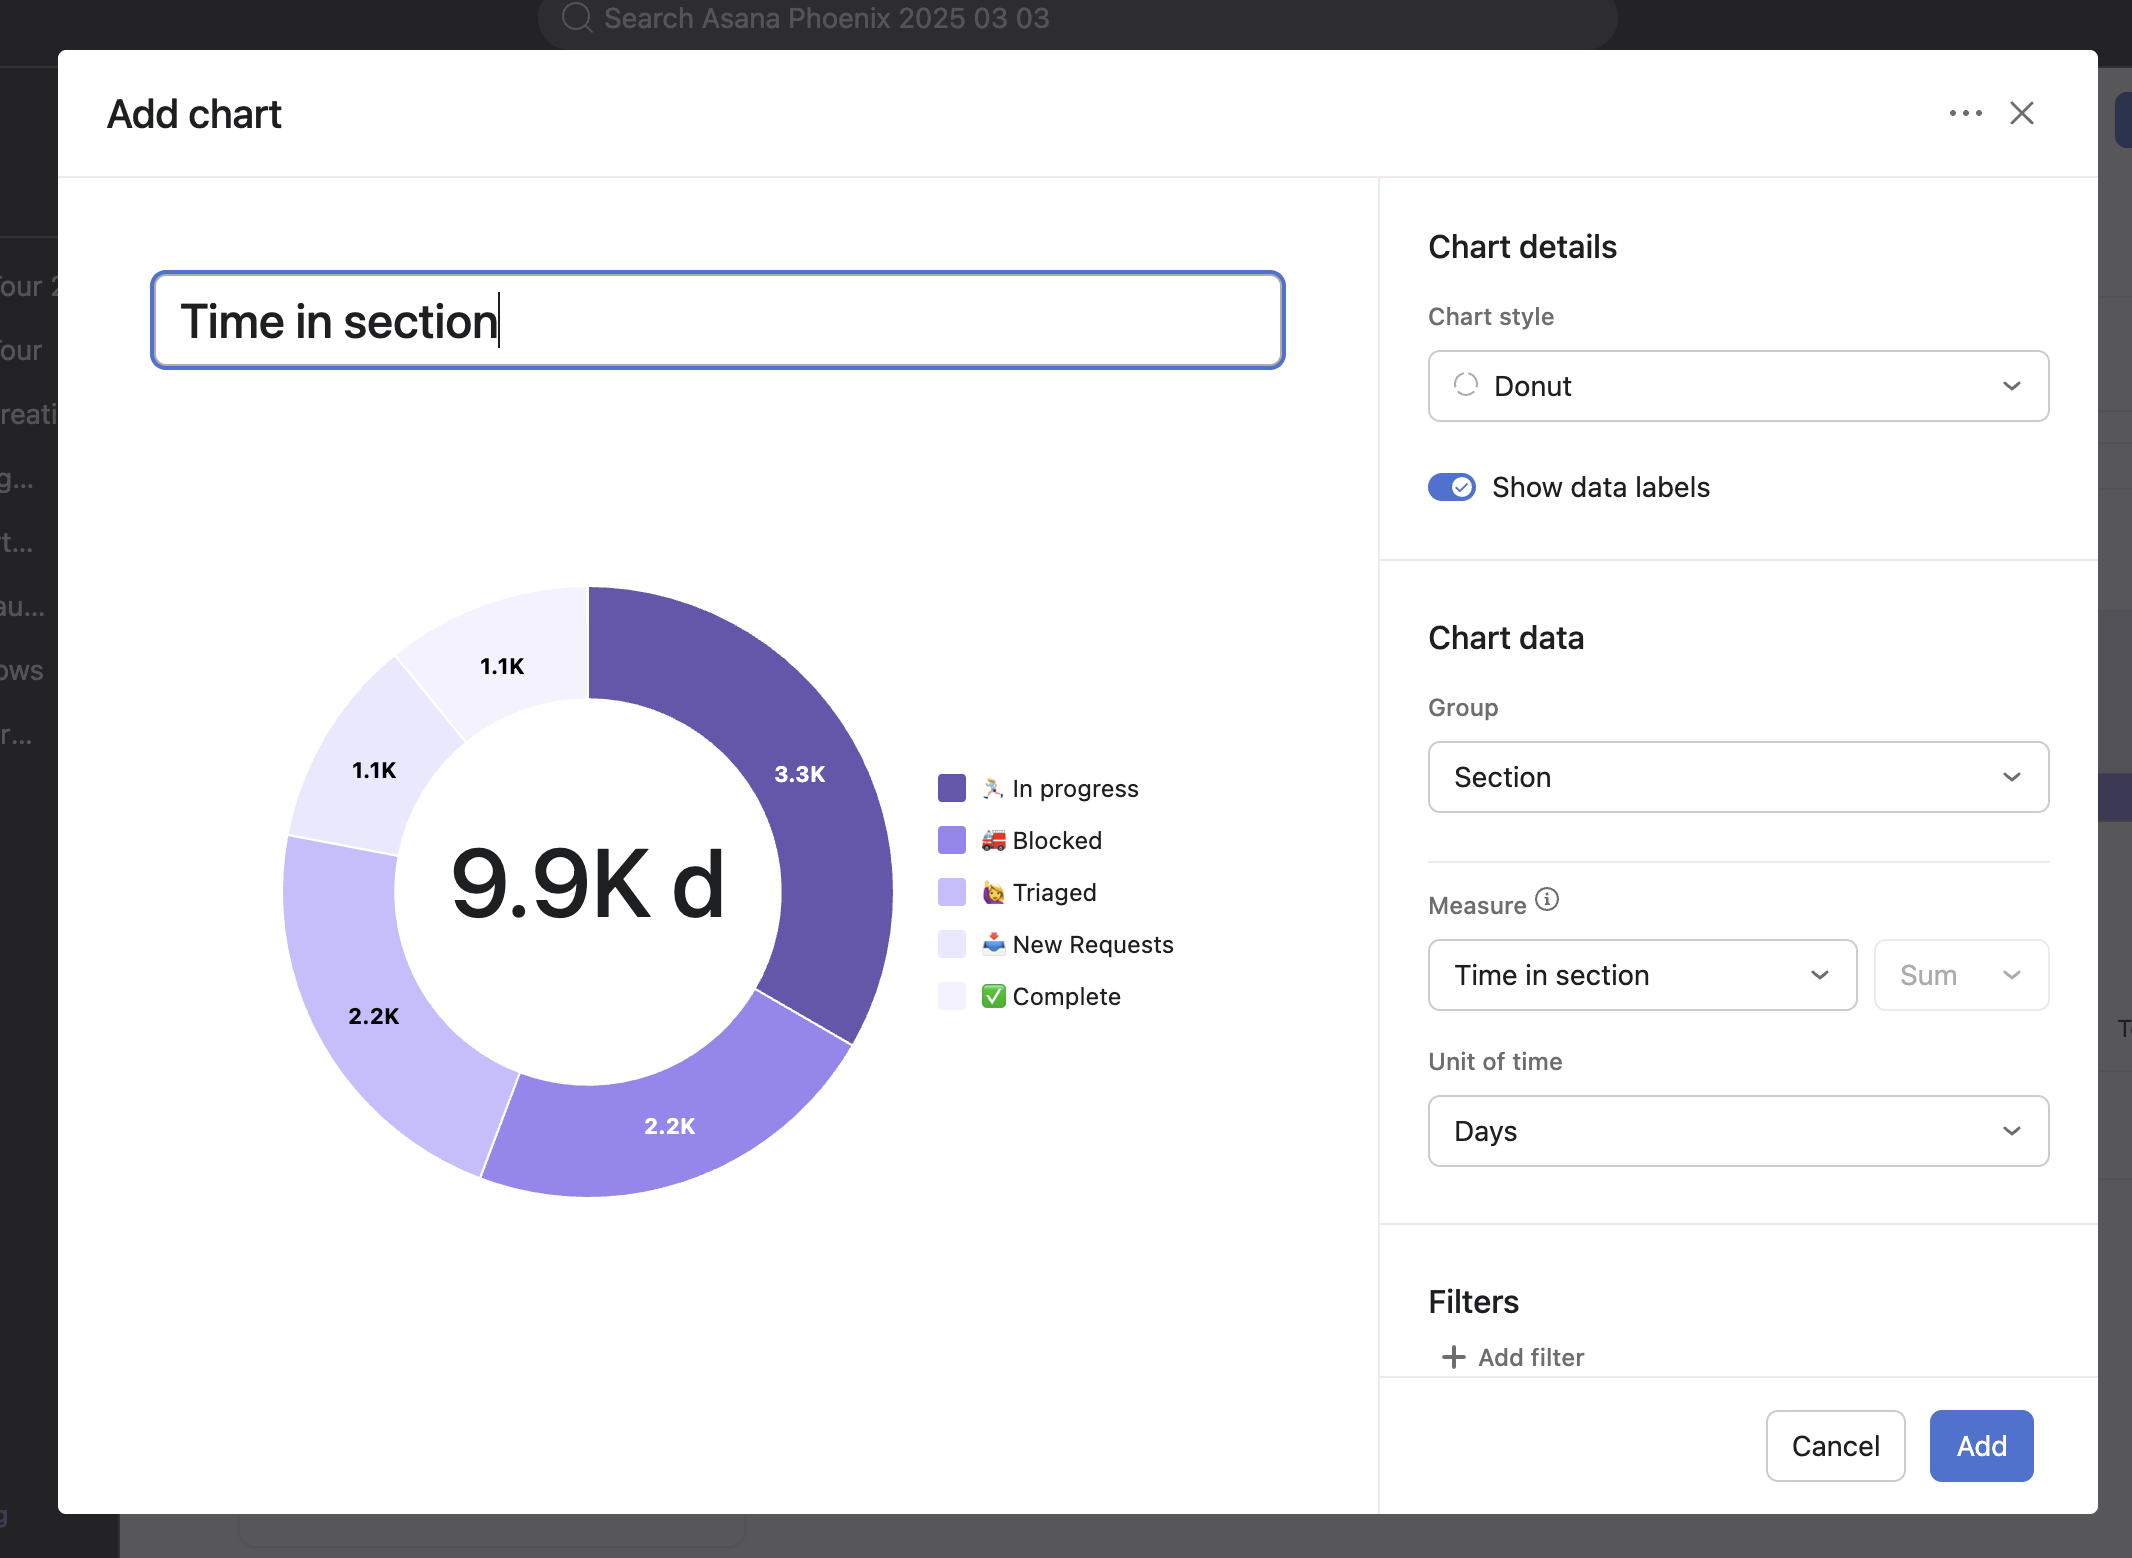Toggle Show data labels switch off
Screen dimensions: 2132x1558
[x=1452, y=487]
